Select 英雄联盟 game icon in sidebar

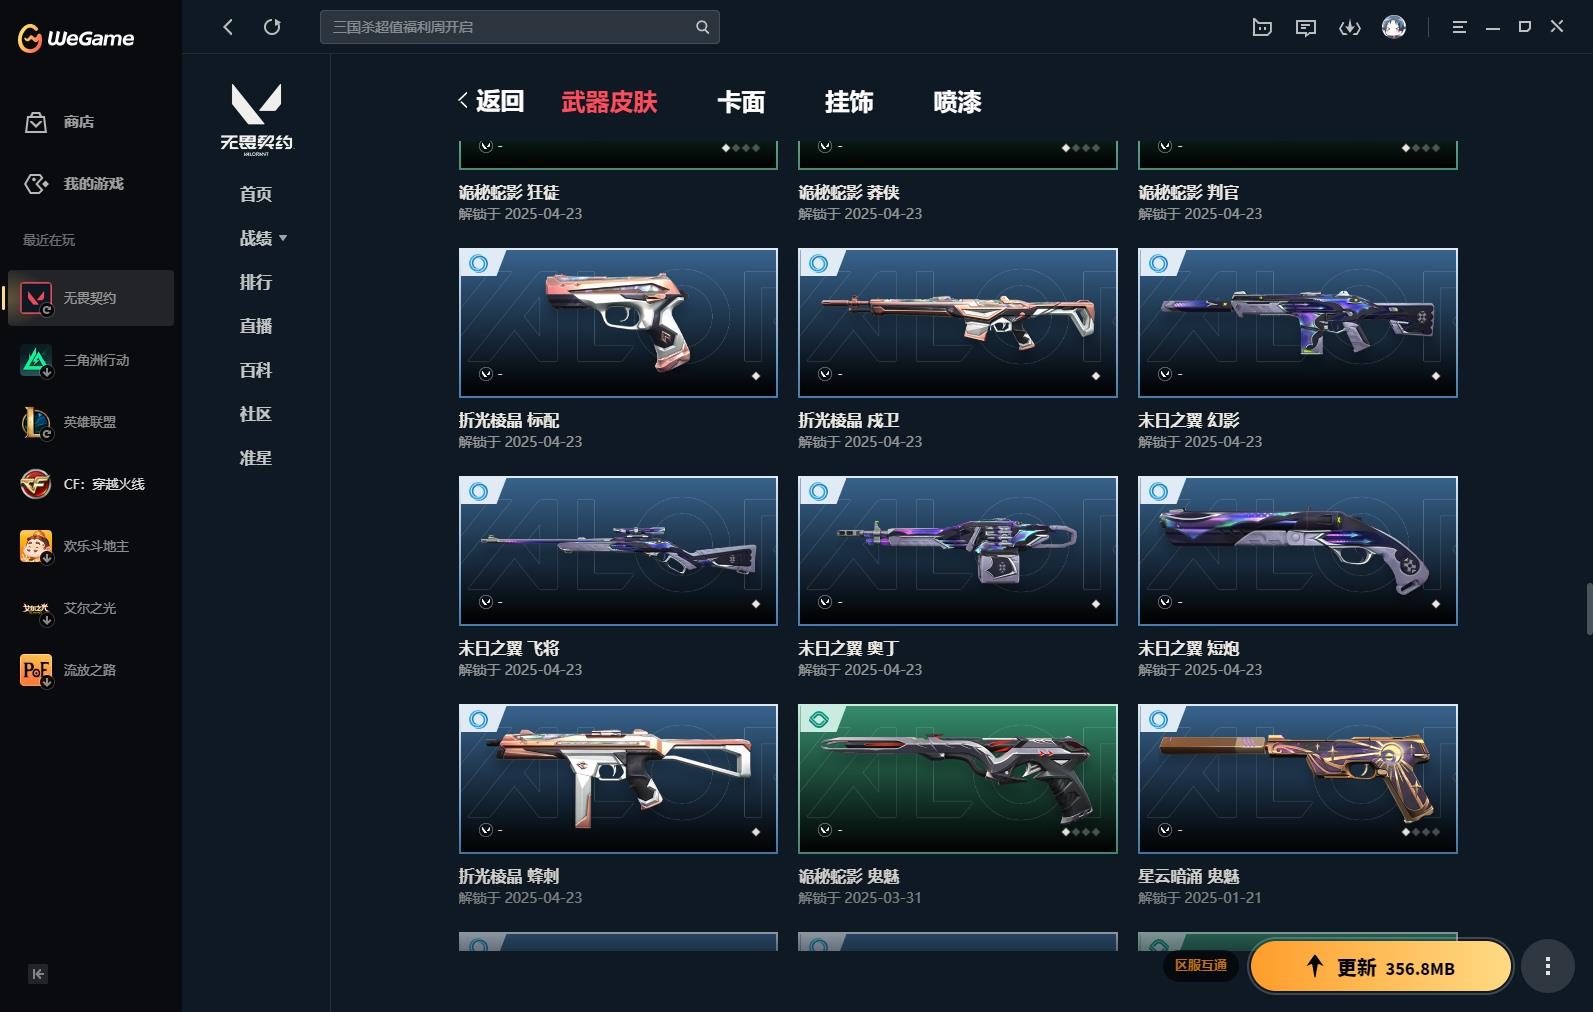coord(36,422)
